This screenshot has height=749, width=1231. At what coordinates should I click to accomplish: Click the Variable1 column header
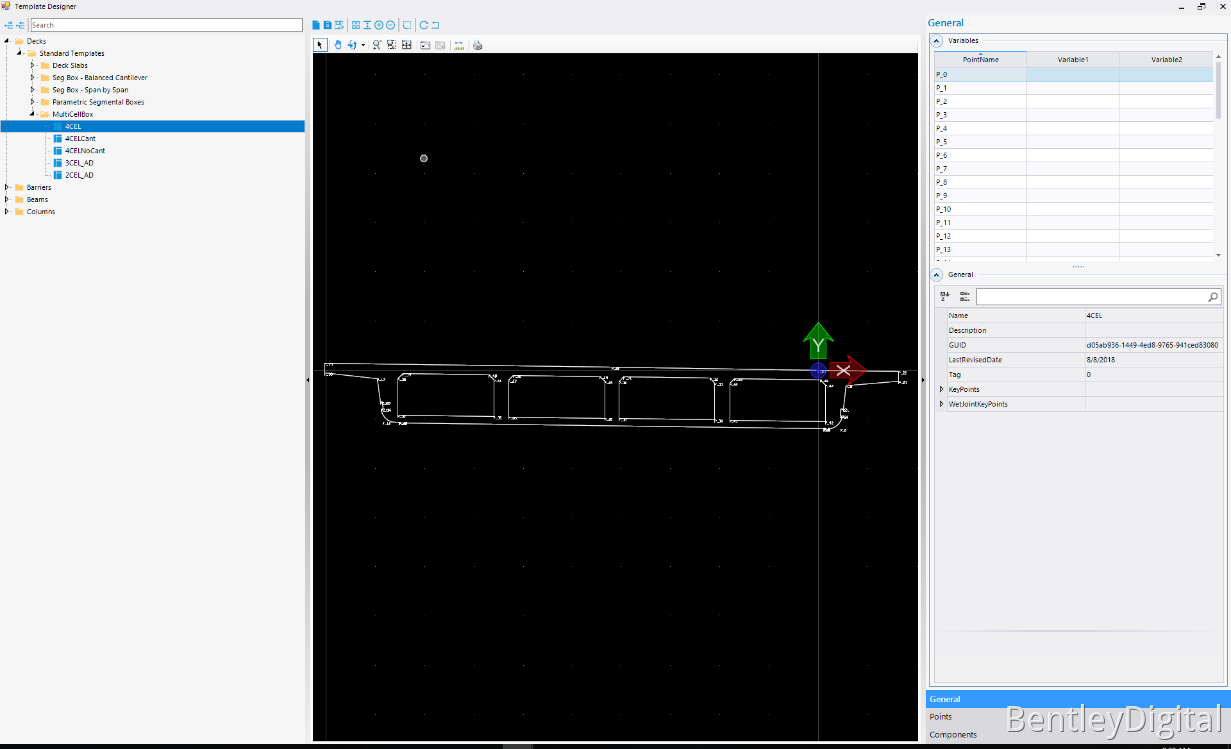coord(1073,59)
